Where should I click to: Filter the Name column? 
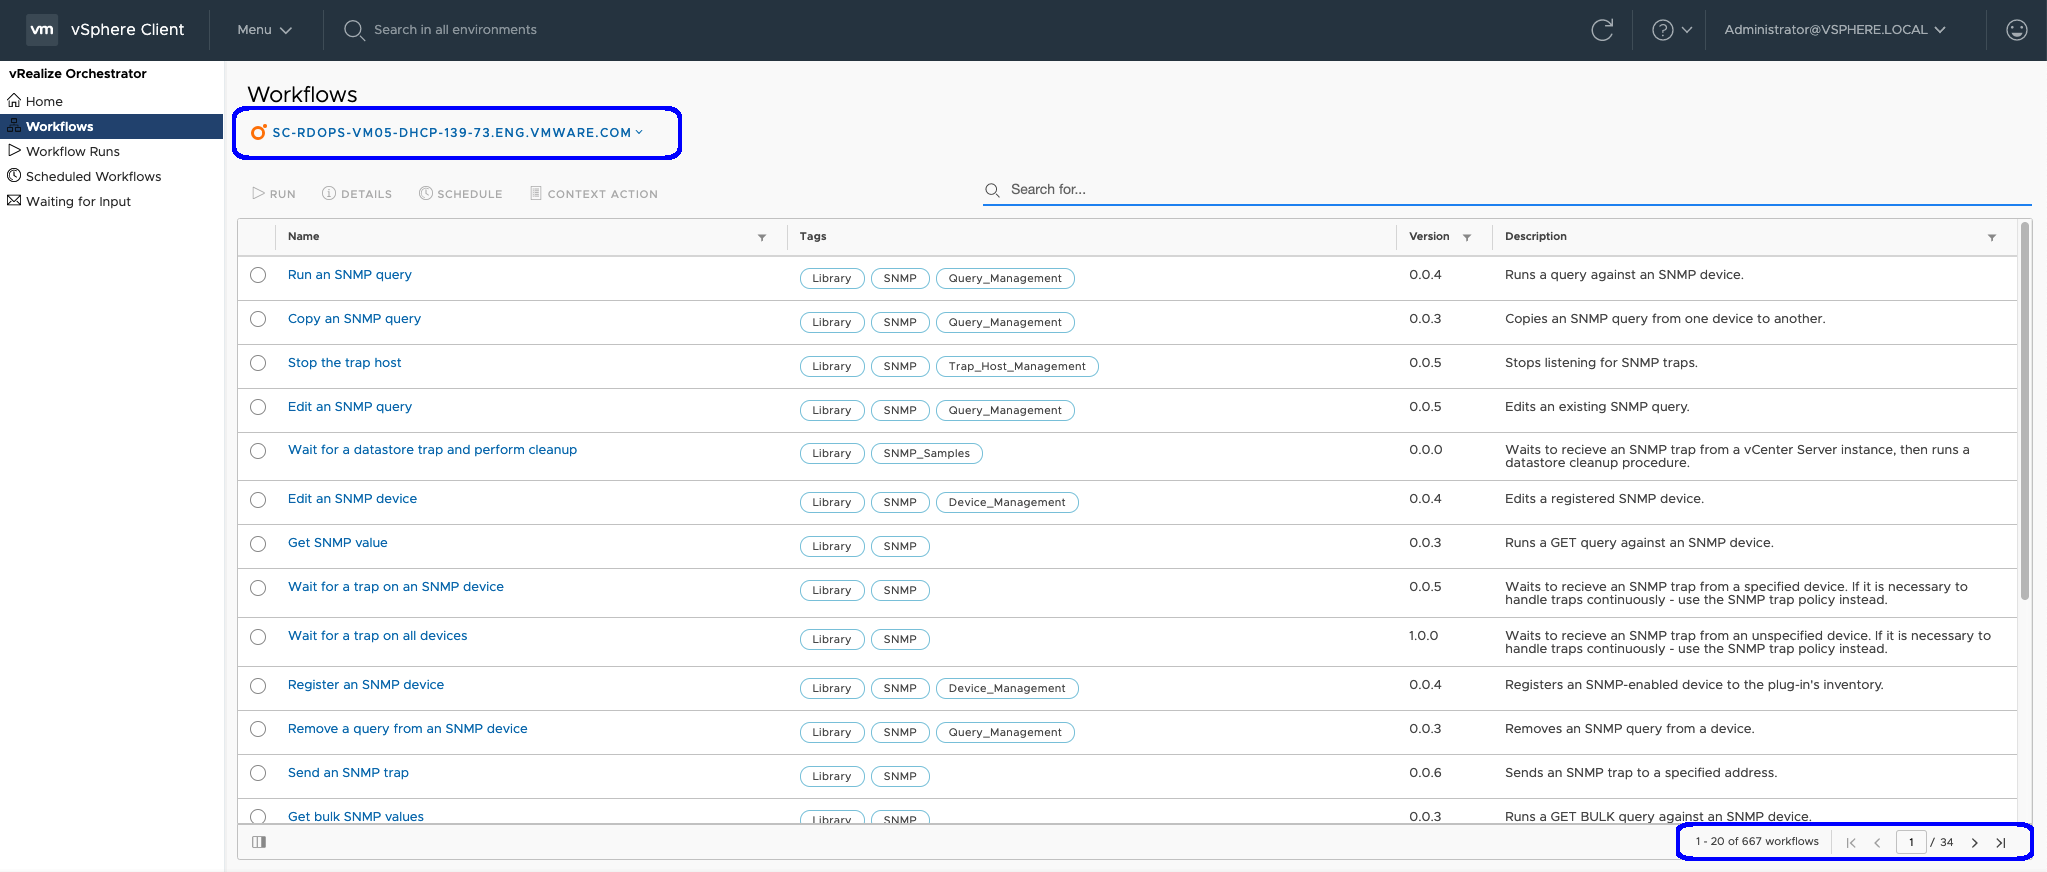point(762,237)
